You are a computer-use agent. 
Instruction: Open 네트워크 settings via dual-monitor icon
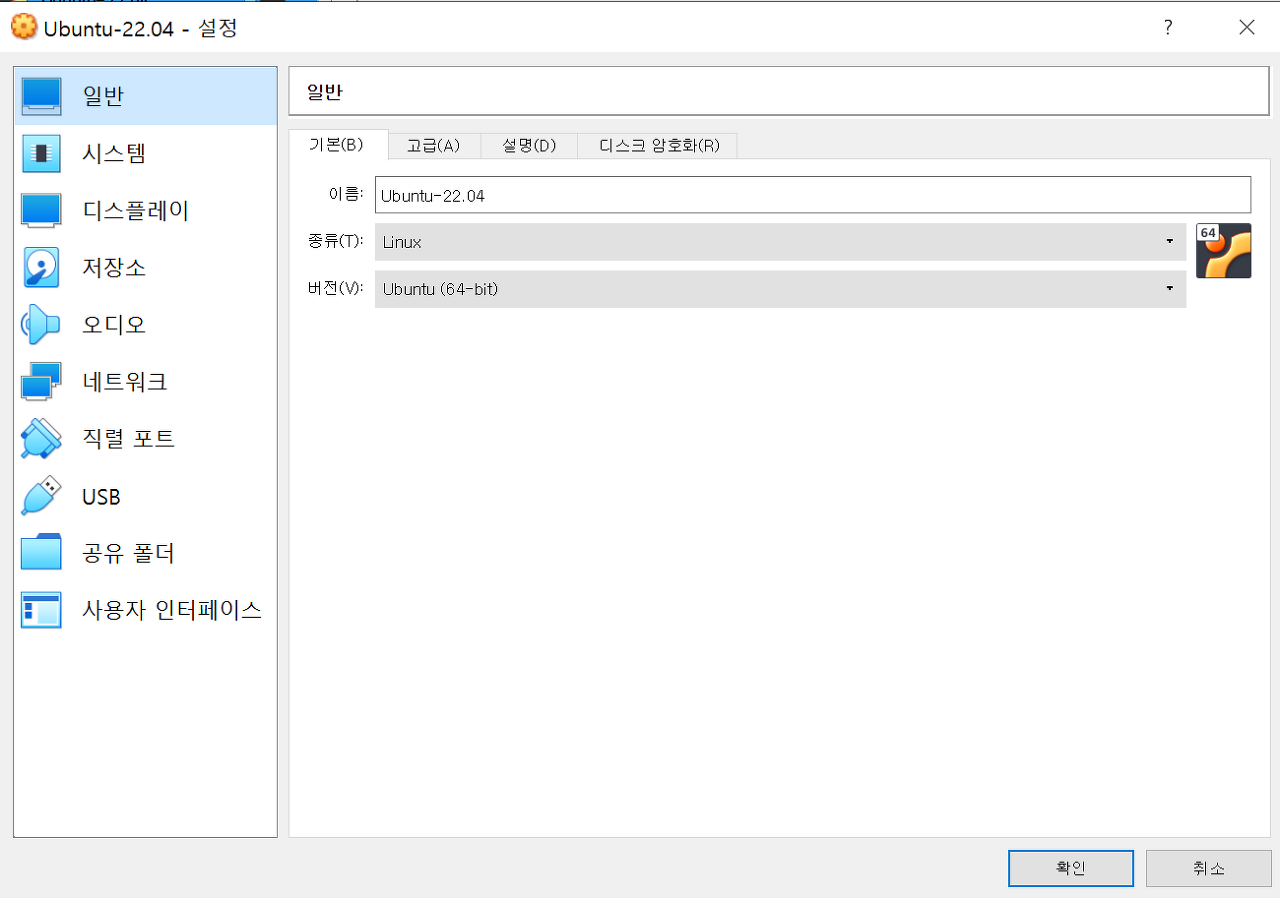41,381
